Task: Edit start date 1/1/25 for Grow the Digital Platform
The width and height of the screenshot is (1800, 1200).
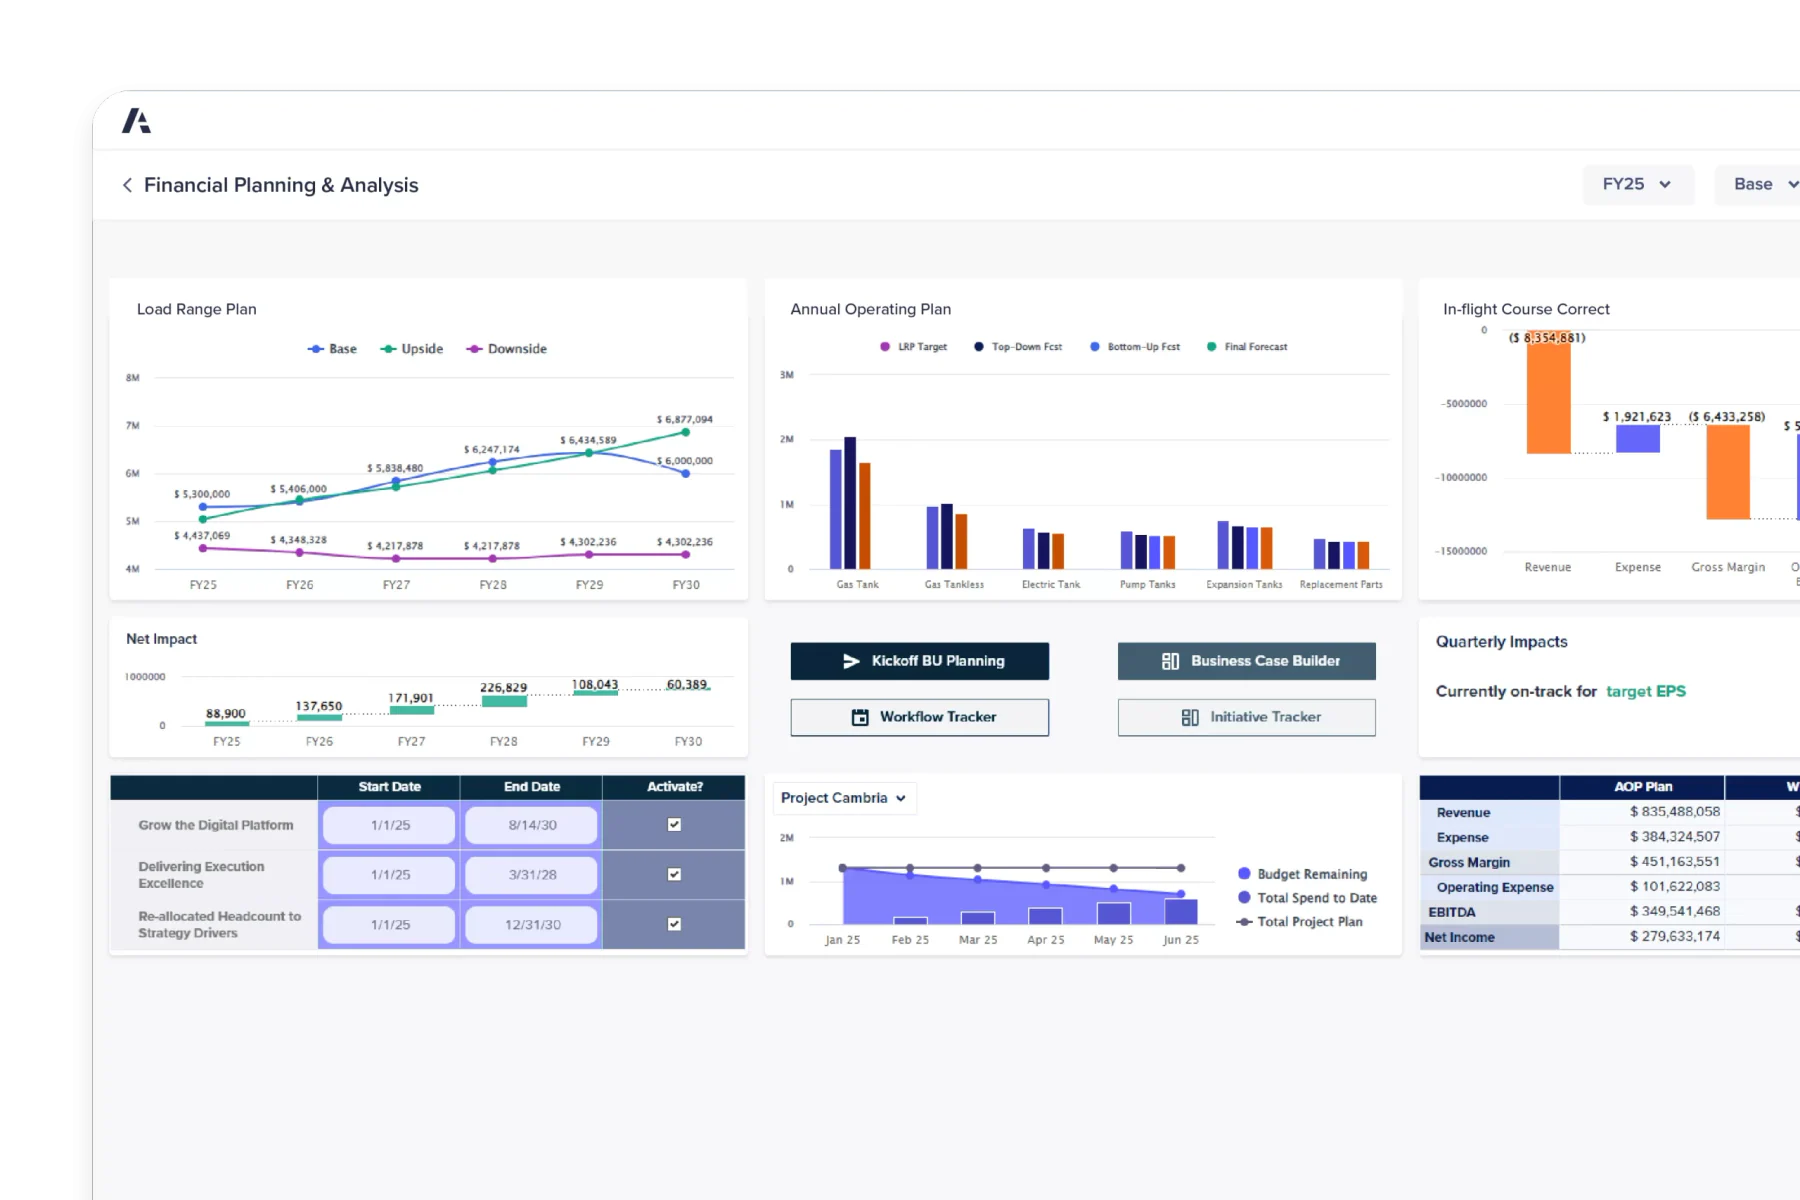Action: click(x=390, y=825)
